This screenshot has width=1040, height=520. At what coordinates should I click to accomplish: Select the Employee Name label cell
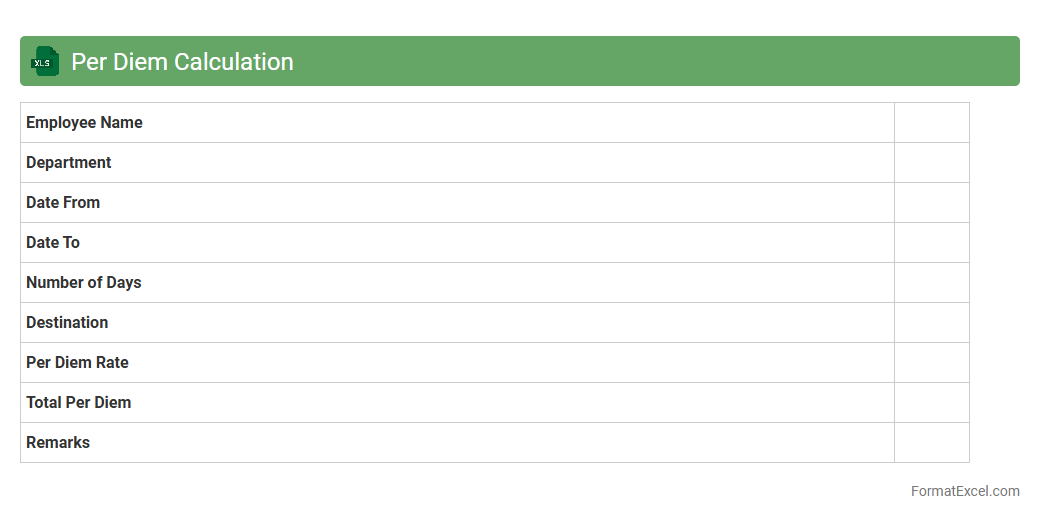457,123
